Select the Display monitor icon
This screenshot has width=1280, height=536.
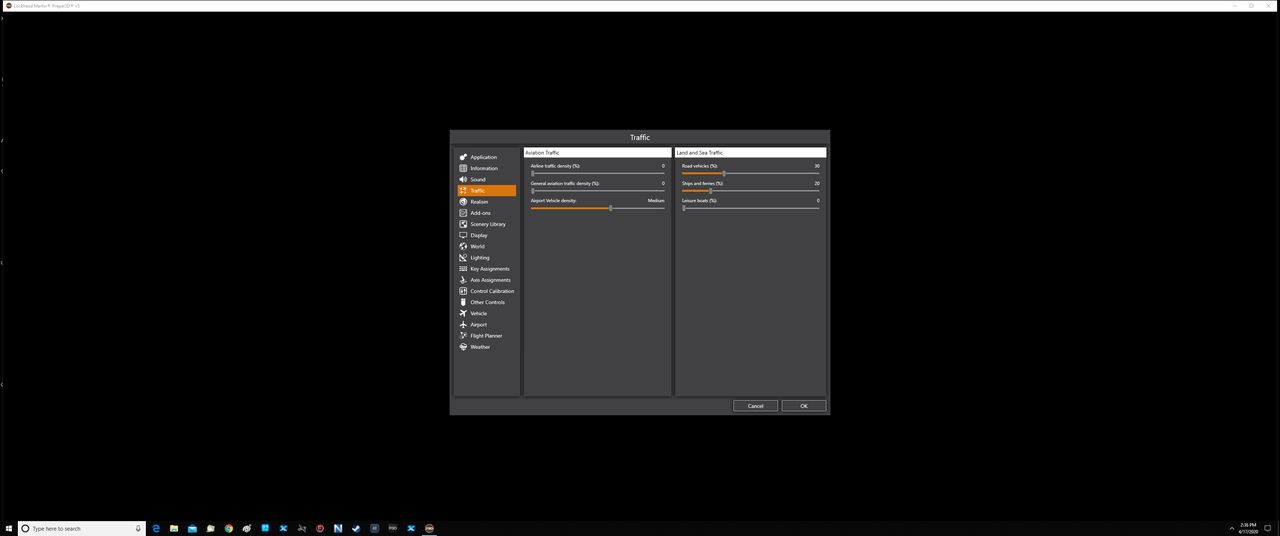[463, 235]
